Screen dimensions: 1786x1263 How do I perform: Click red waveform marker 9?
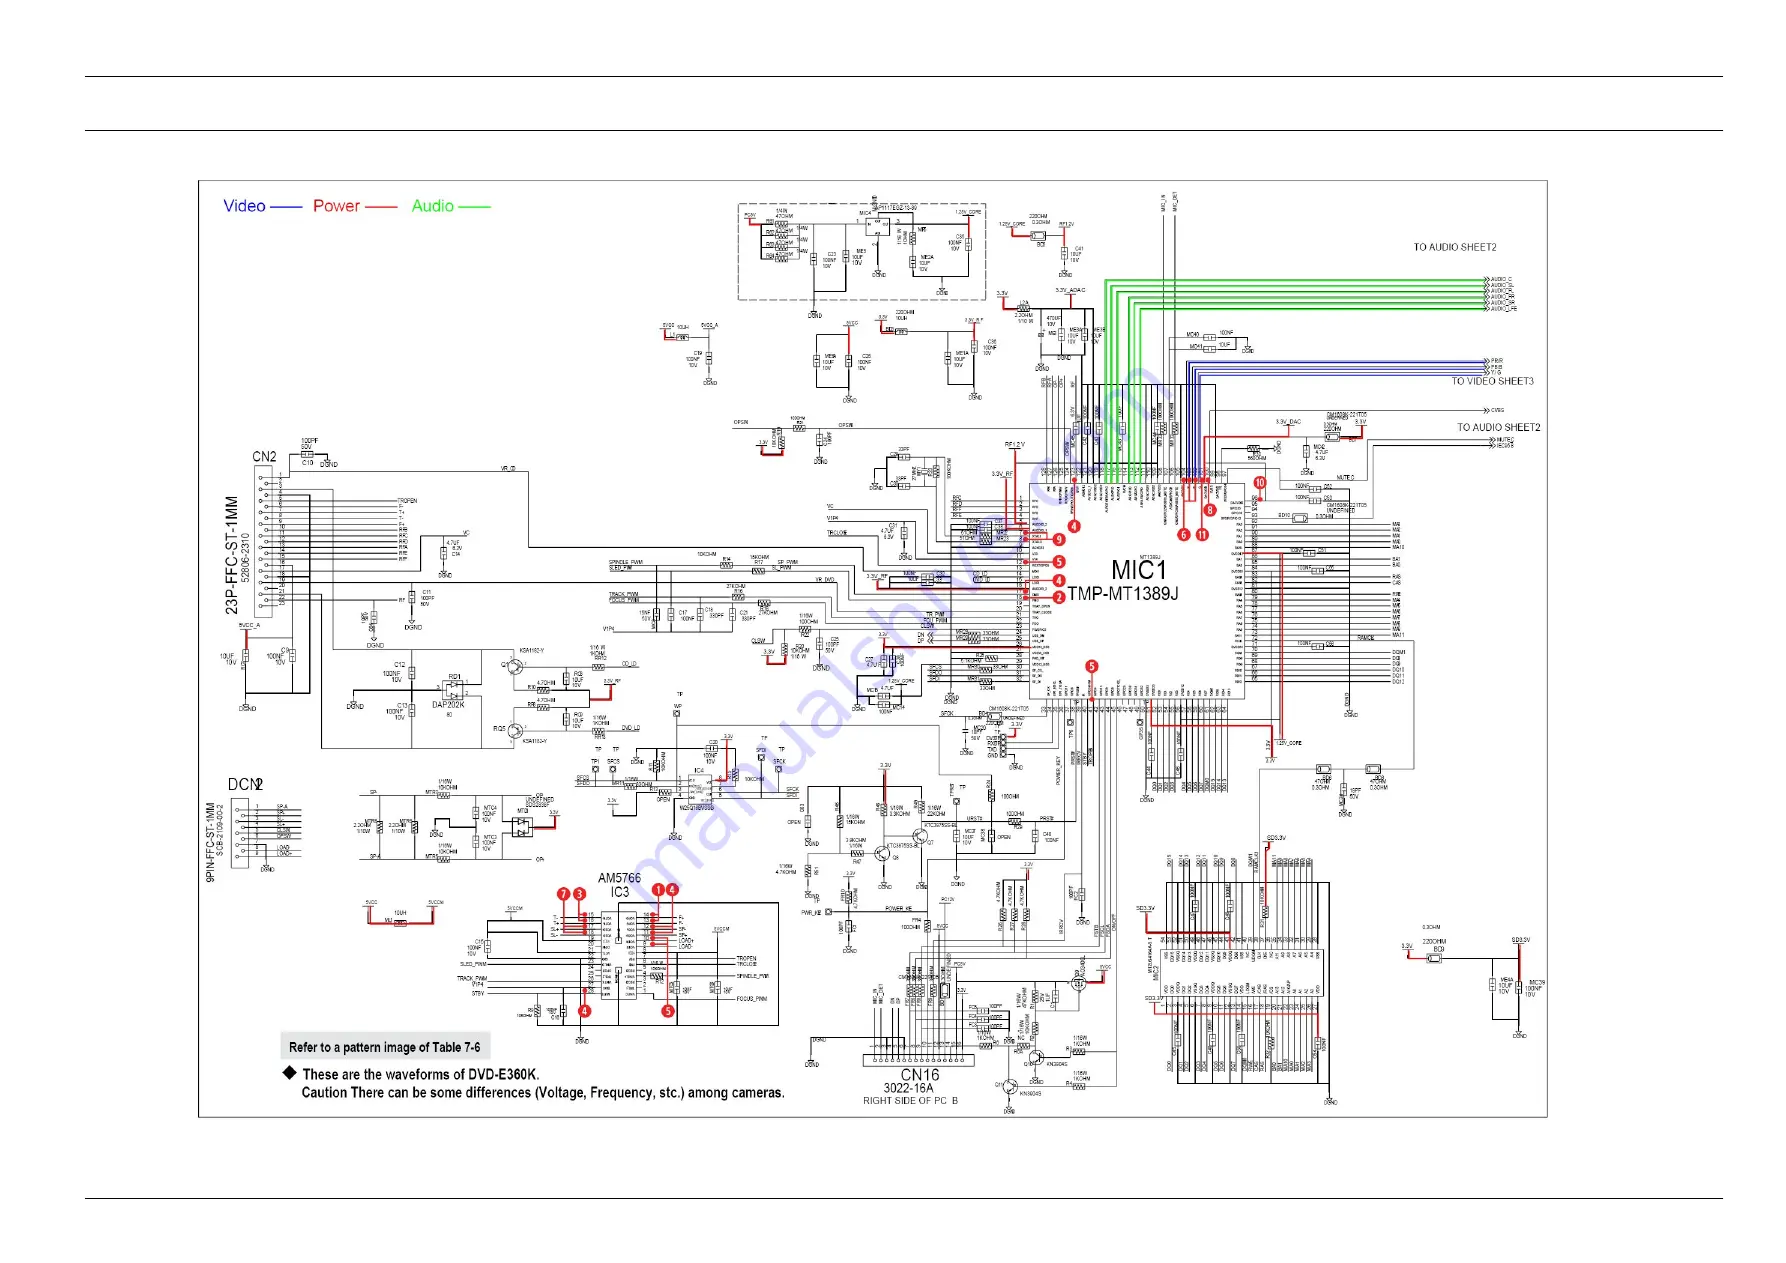pos(1059,540)
